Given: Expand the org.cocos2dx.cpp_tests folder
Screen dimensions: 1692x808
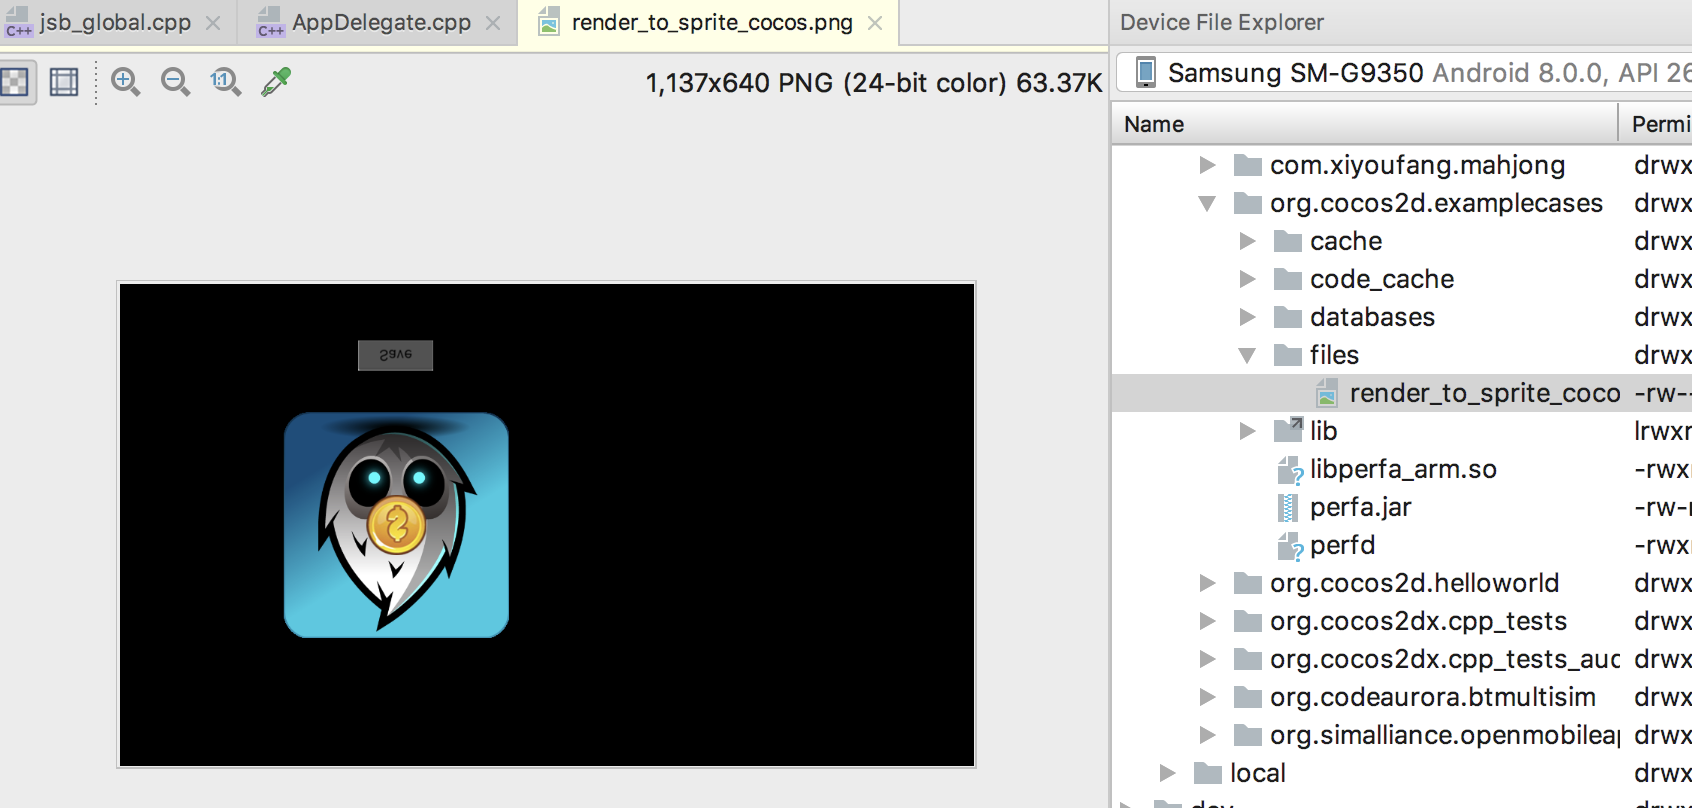Looking at the screenshot, I should pyautogui.click(x=1208, y=621).
